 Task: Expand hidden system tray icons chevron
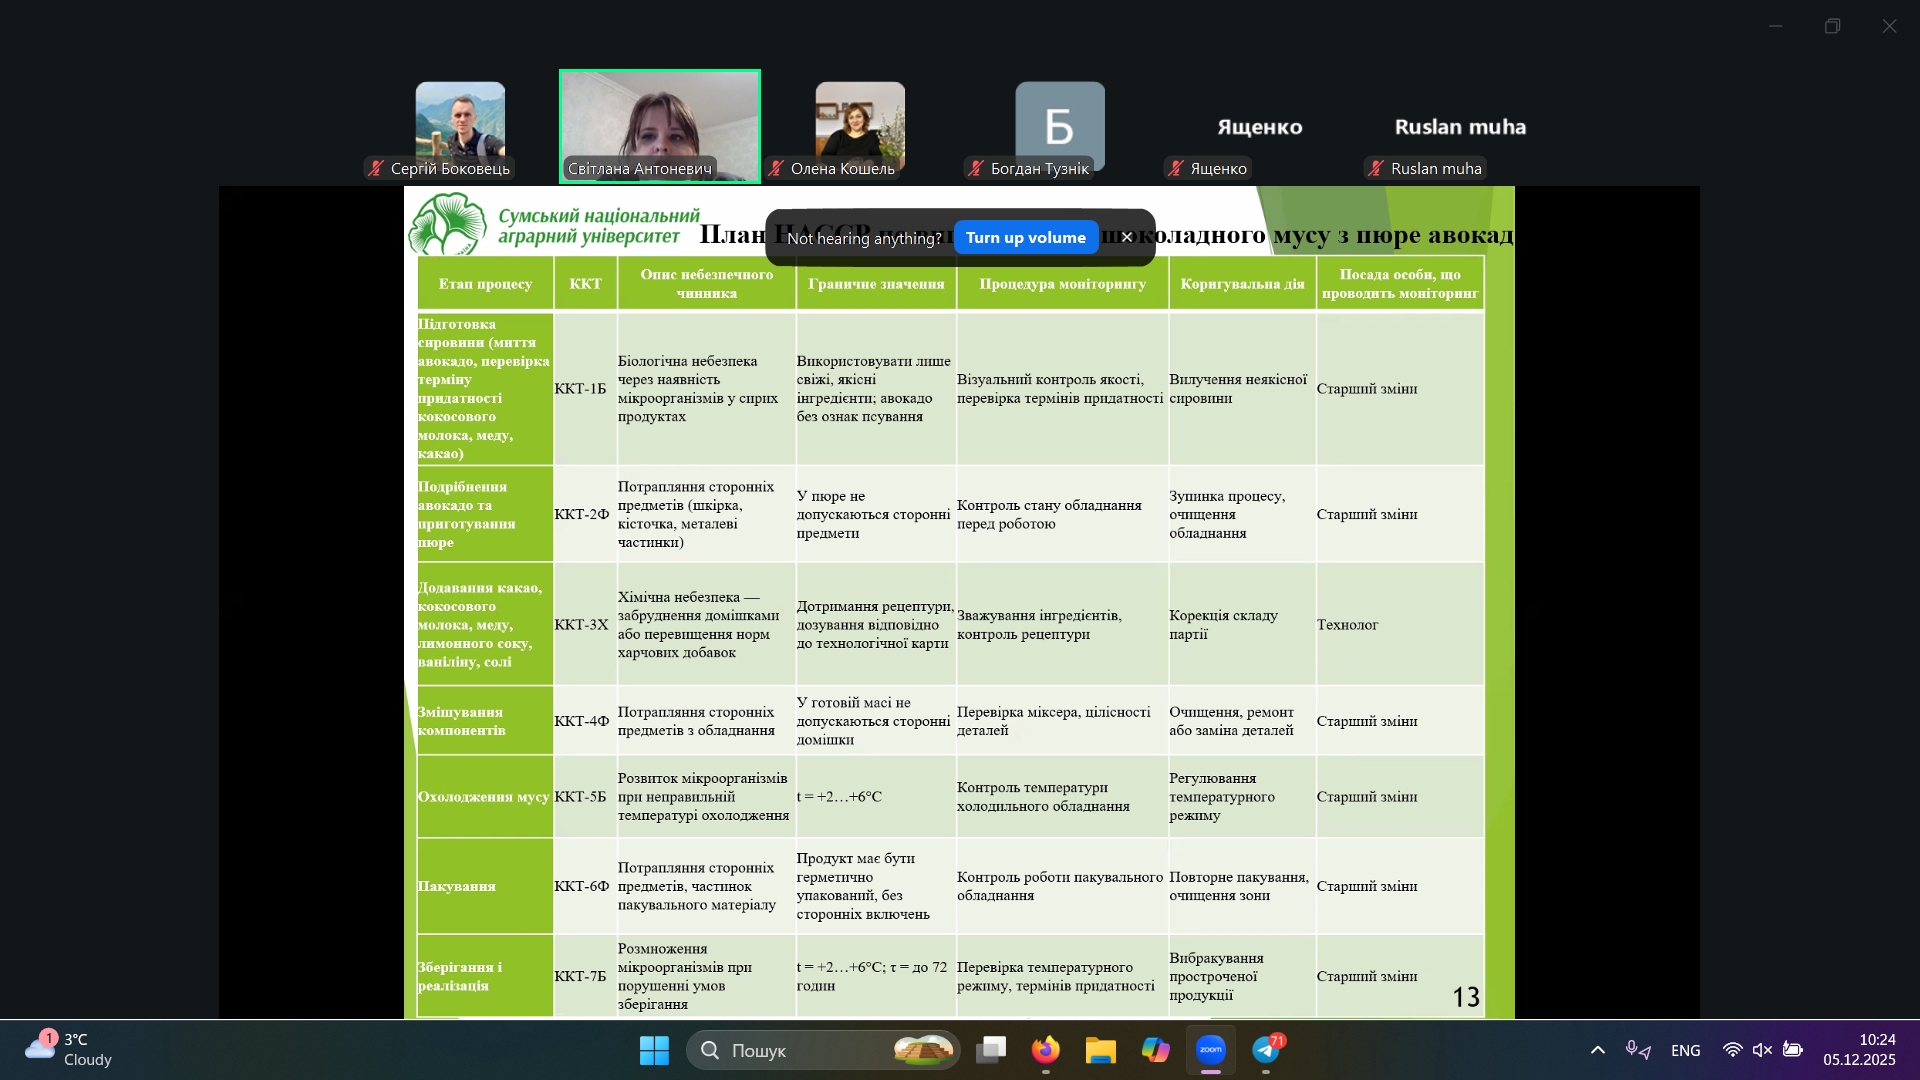tap(1597, 1050)
